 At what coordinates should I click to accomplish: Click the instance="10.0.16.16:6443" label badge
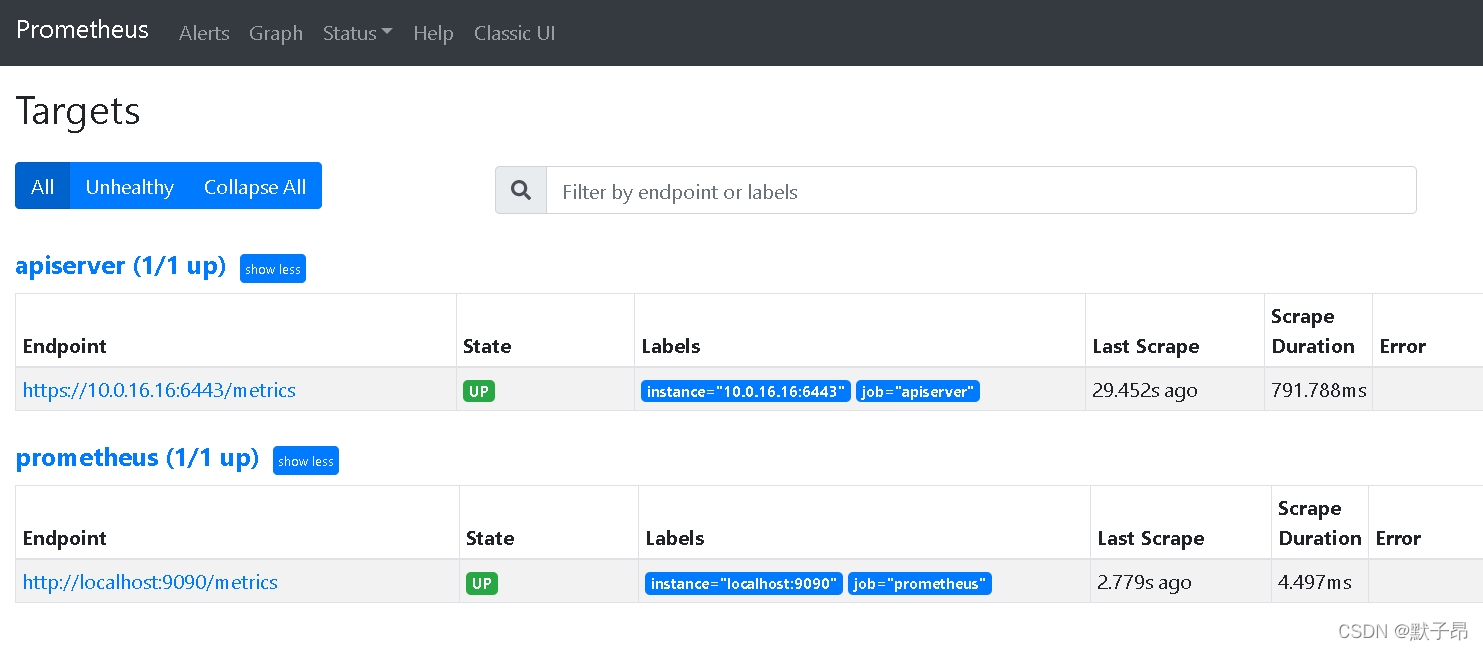click(746, 392)
